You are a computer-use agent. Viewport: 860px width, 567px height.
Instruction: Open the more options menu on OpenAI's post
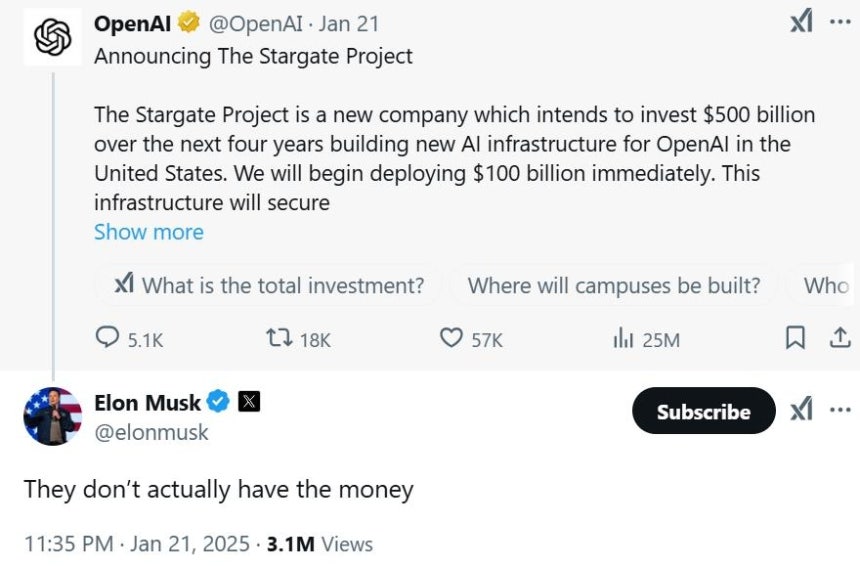(840, 22)
